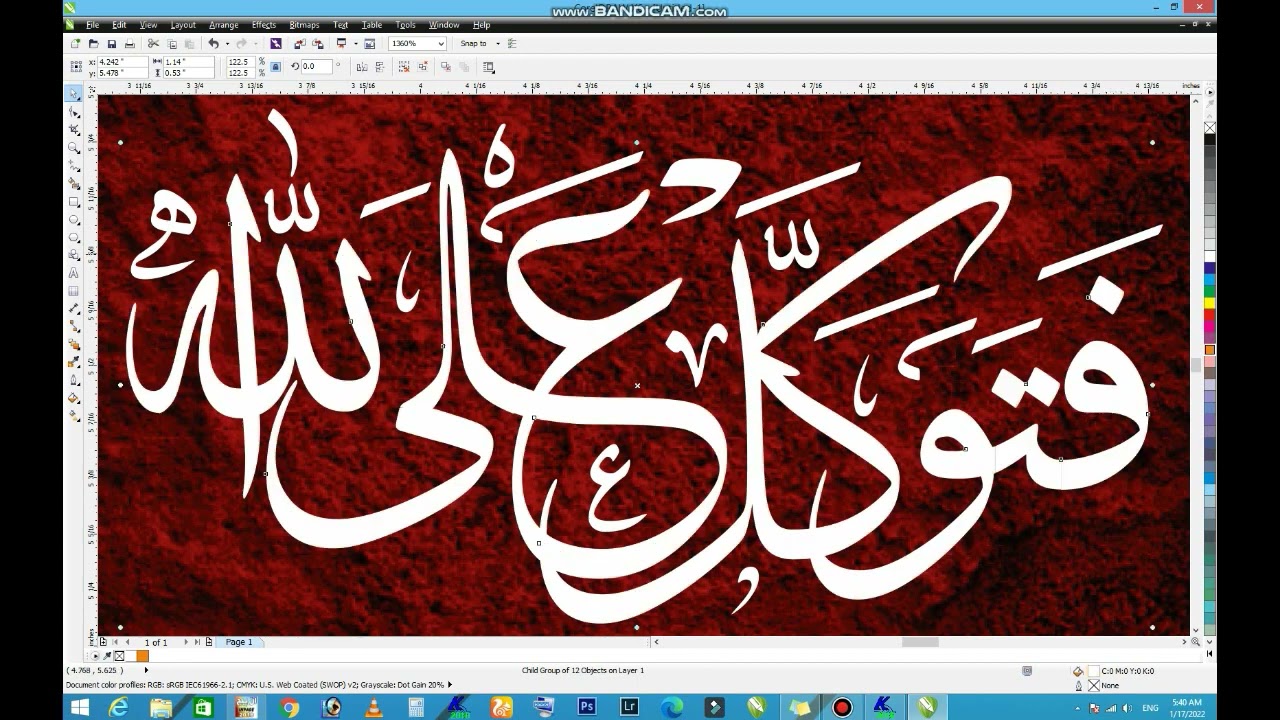
Task: Open the Search Content icon
Action: [x=276, y=44]
